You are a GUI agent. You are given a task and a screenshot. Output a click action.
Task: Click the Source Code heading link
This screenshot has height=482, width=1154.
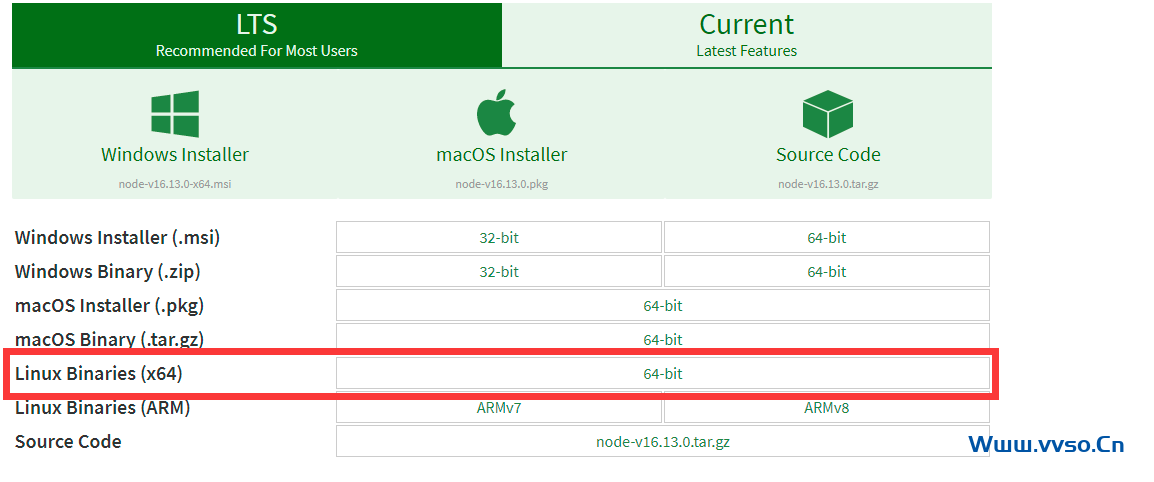coord(828,155)
